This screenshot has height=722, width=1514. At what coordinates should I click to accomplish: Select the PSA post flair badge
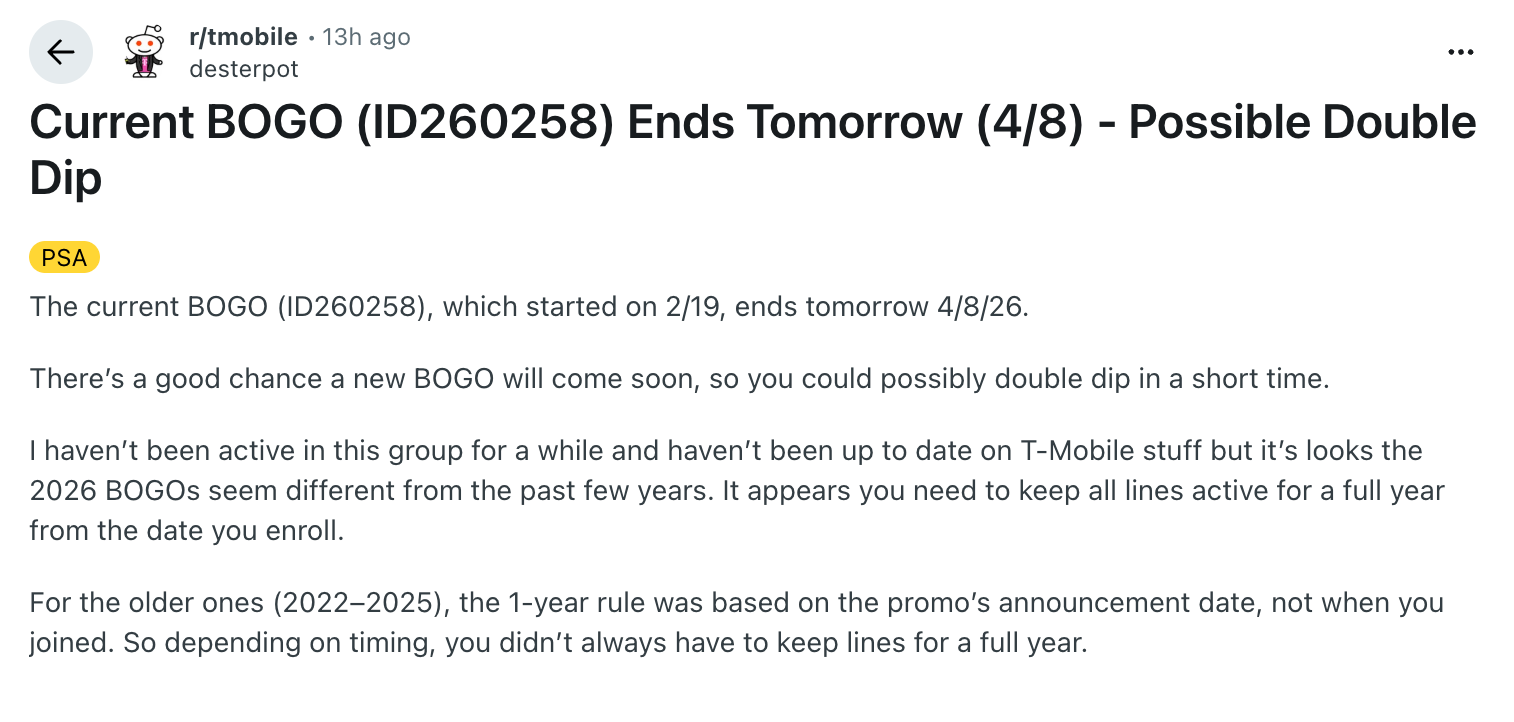click(x=64, y=257)
